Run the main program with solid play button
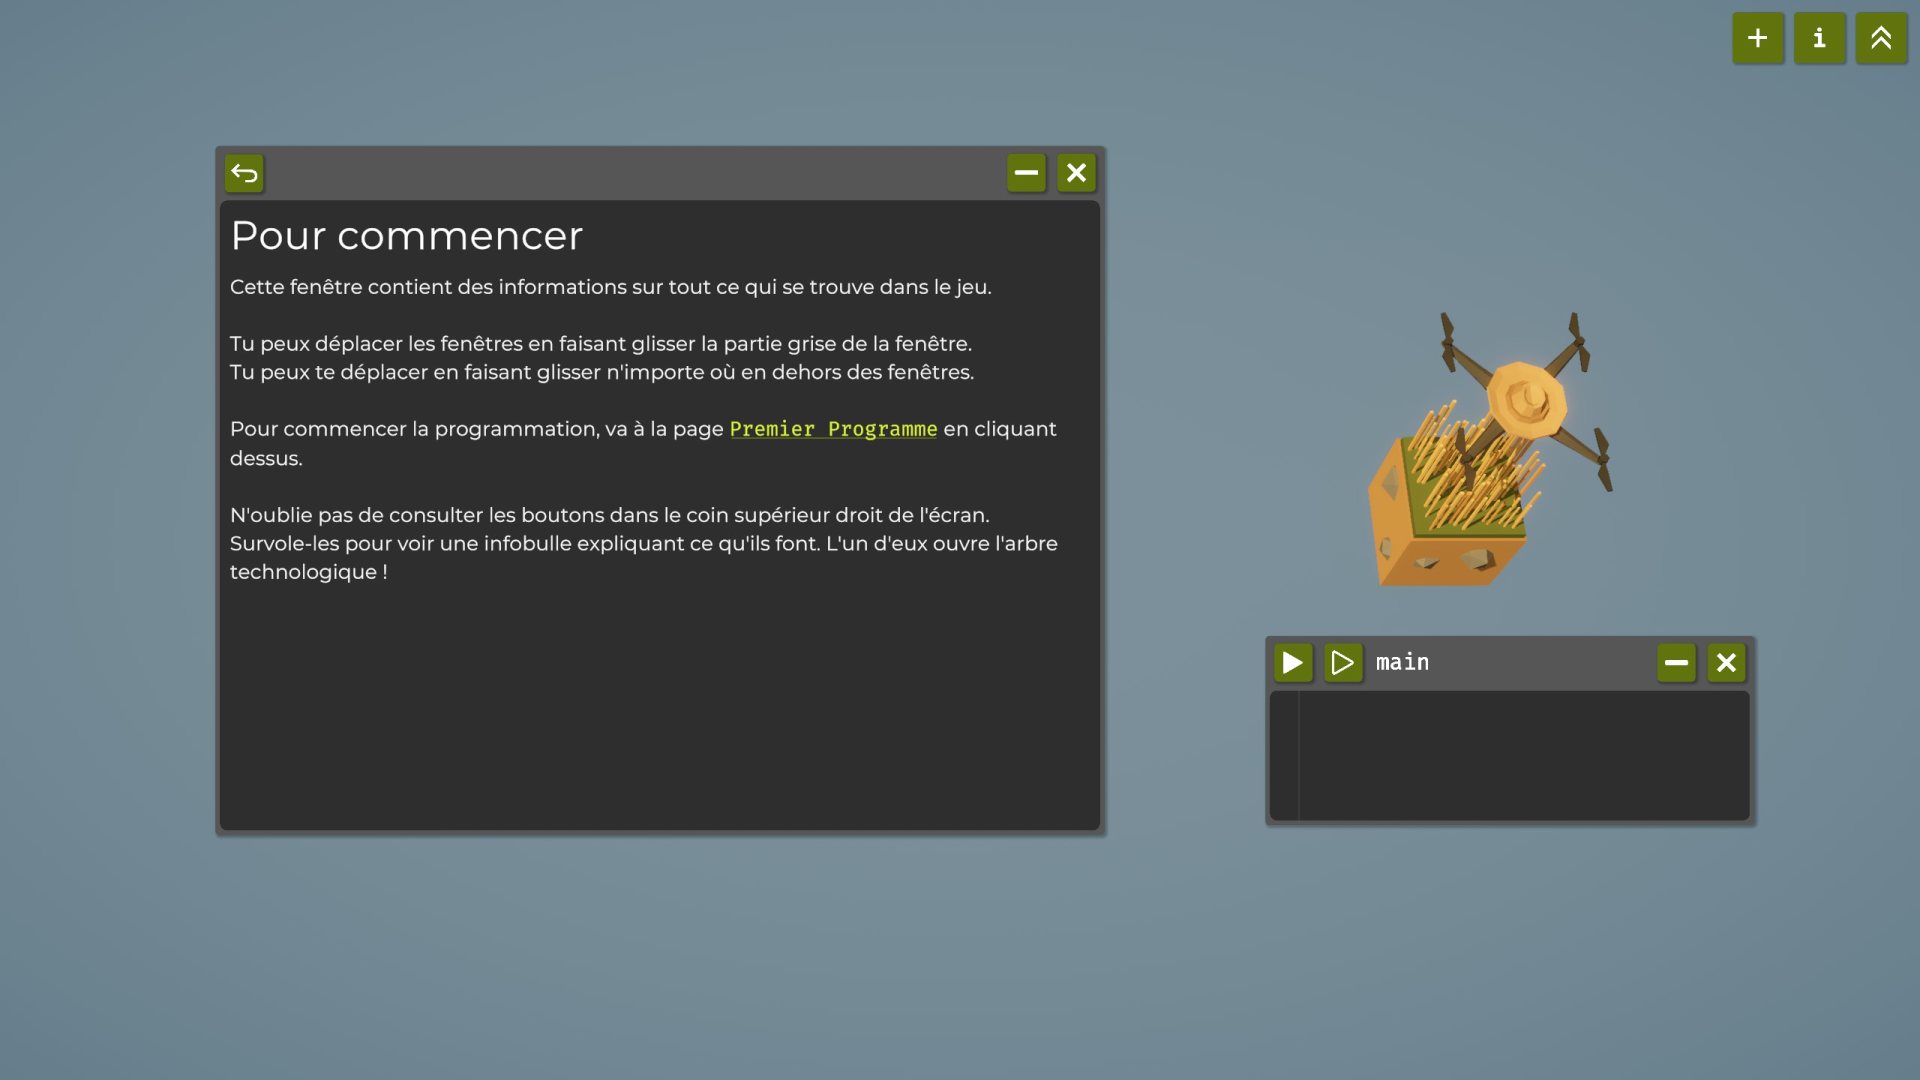The width and height of the screenshot is (1920, 1080). (1292, 662)
